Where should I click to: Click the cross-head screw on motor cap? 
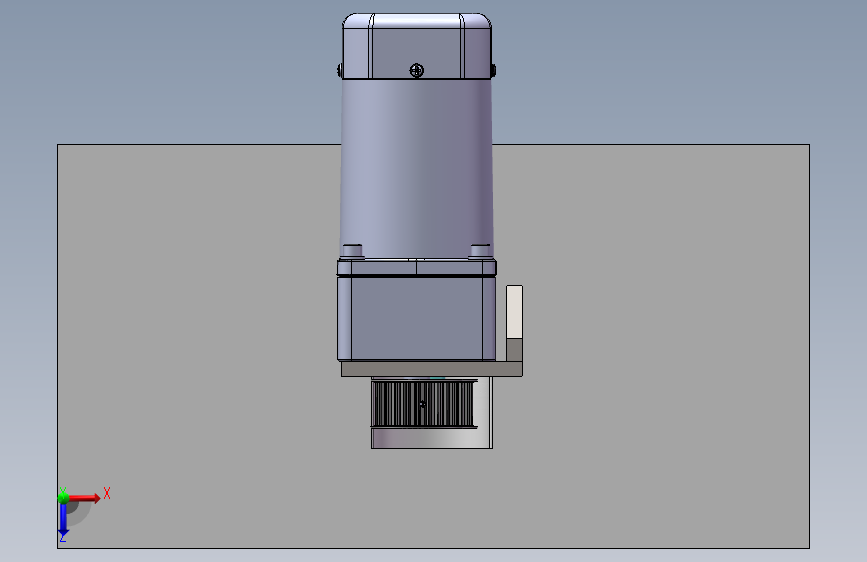point(416,70)
